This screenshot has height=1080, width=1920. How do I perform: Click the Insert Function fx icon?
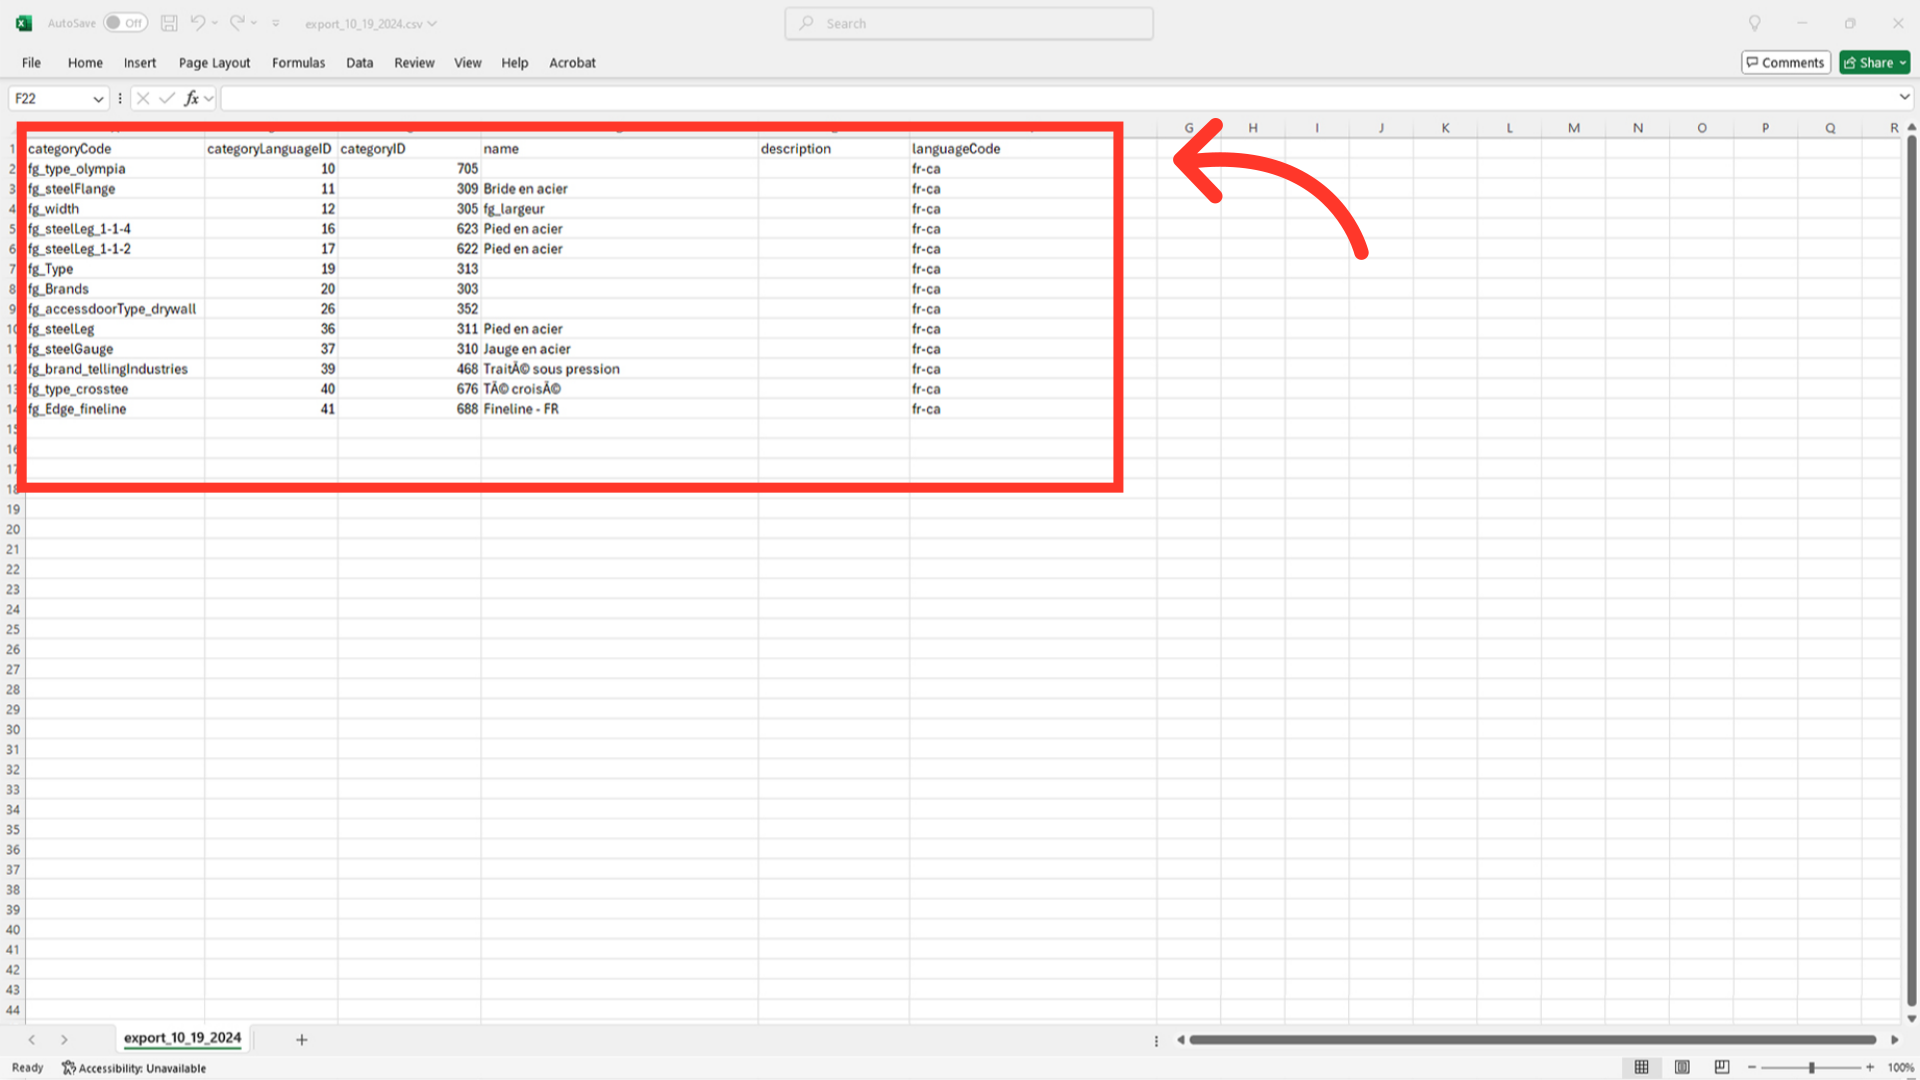tap(191, 98)
